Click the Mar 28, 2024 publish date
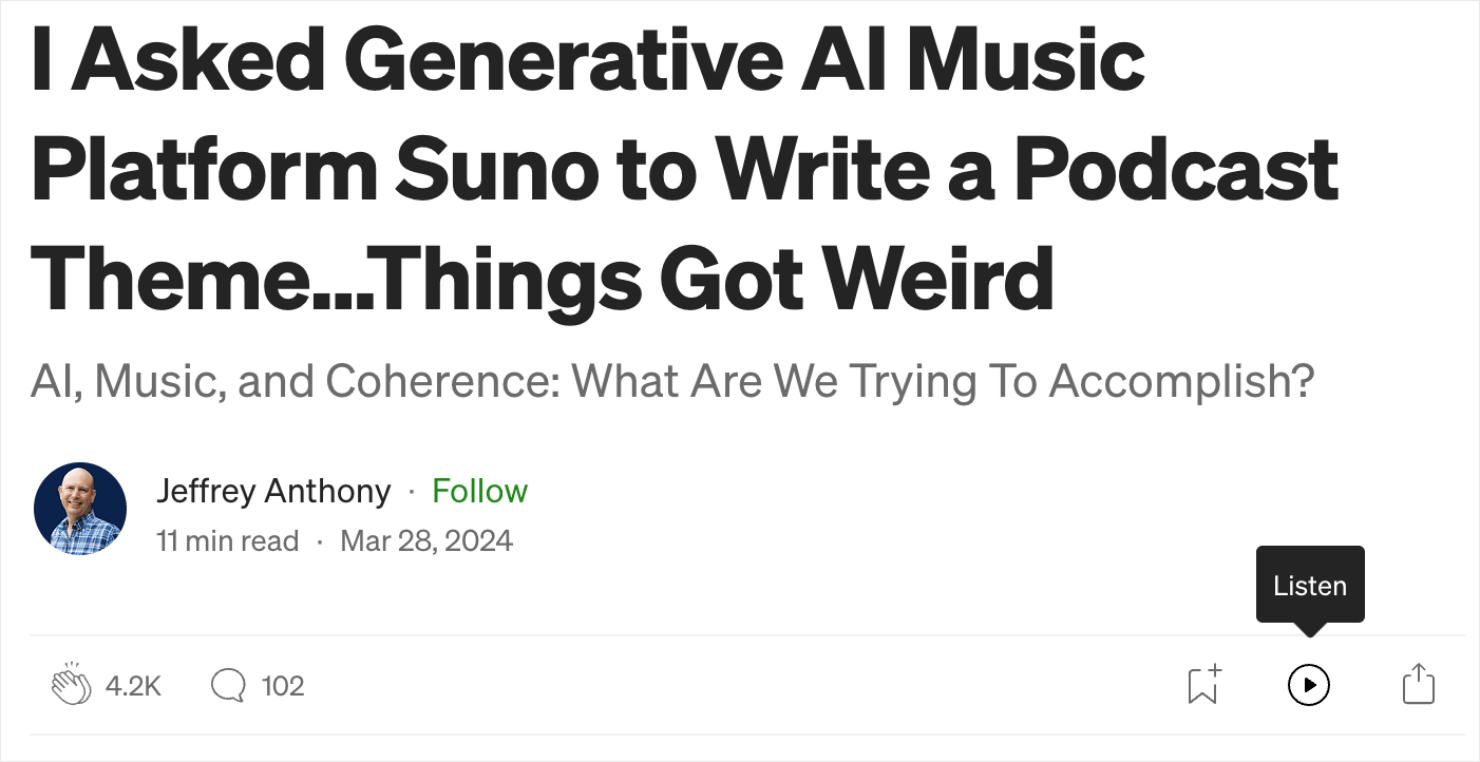The height and width of the screenshot is (762, 1480). 426,541
